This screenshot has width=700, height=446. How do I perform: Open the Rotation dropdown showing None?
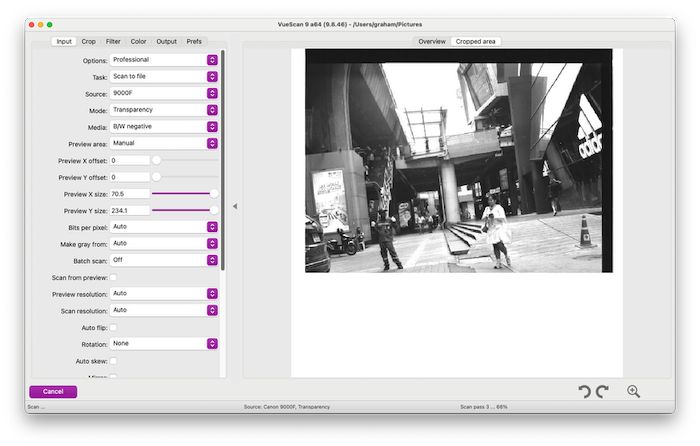click(164, 343)
